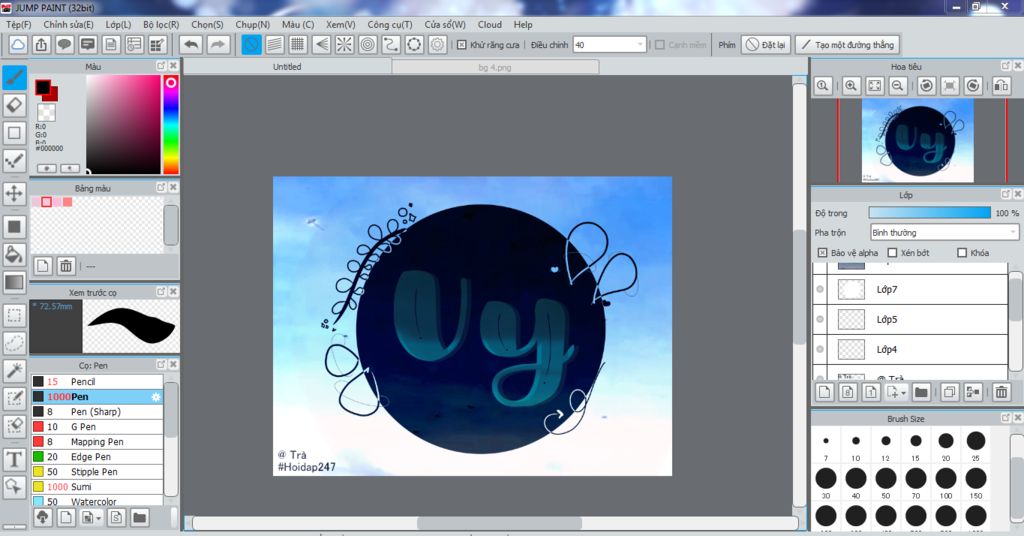Fit canvas to window in navigator

874,86
